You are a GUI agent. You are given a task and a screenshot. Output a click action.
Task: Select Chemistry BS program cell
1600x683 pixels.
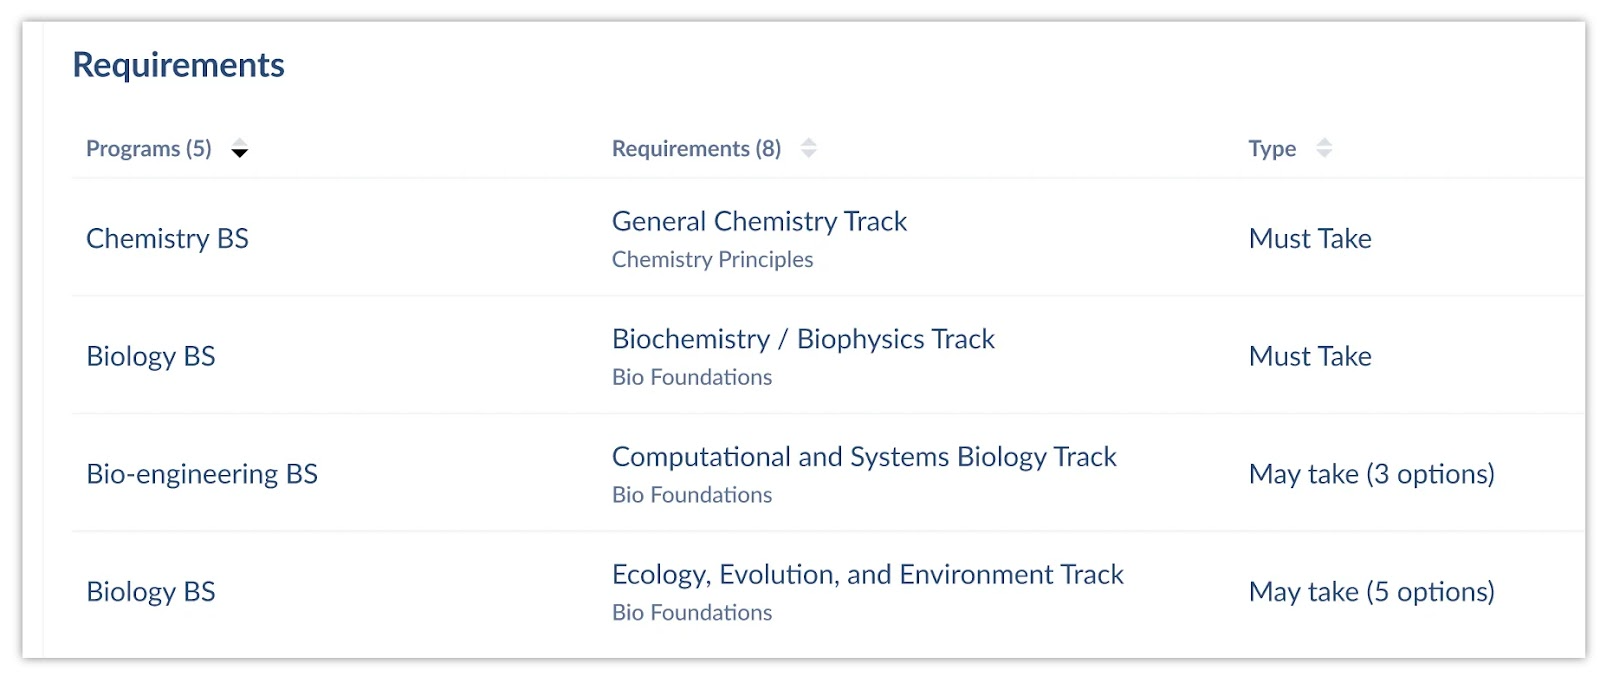(167, 239)
